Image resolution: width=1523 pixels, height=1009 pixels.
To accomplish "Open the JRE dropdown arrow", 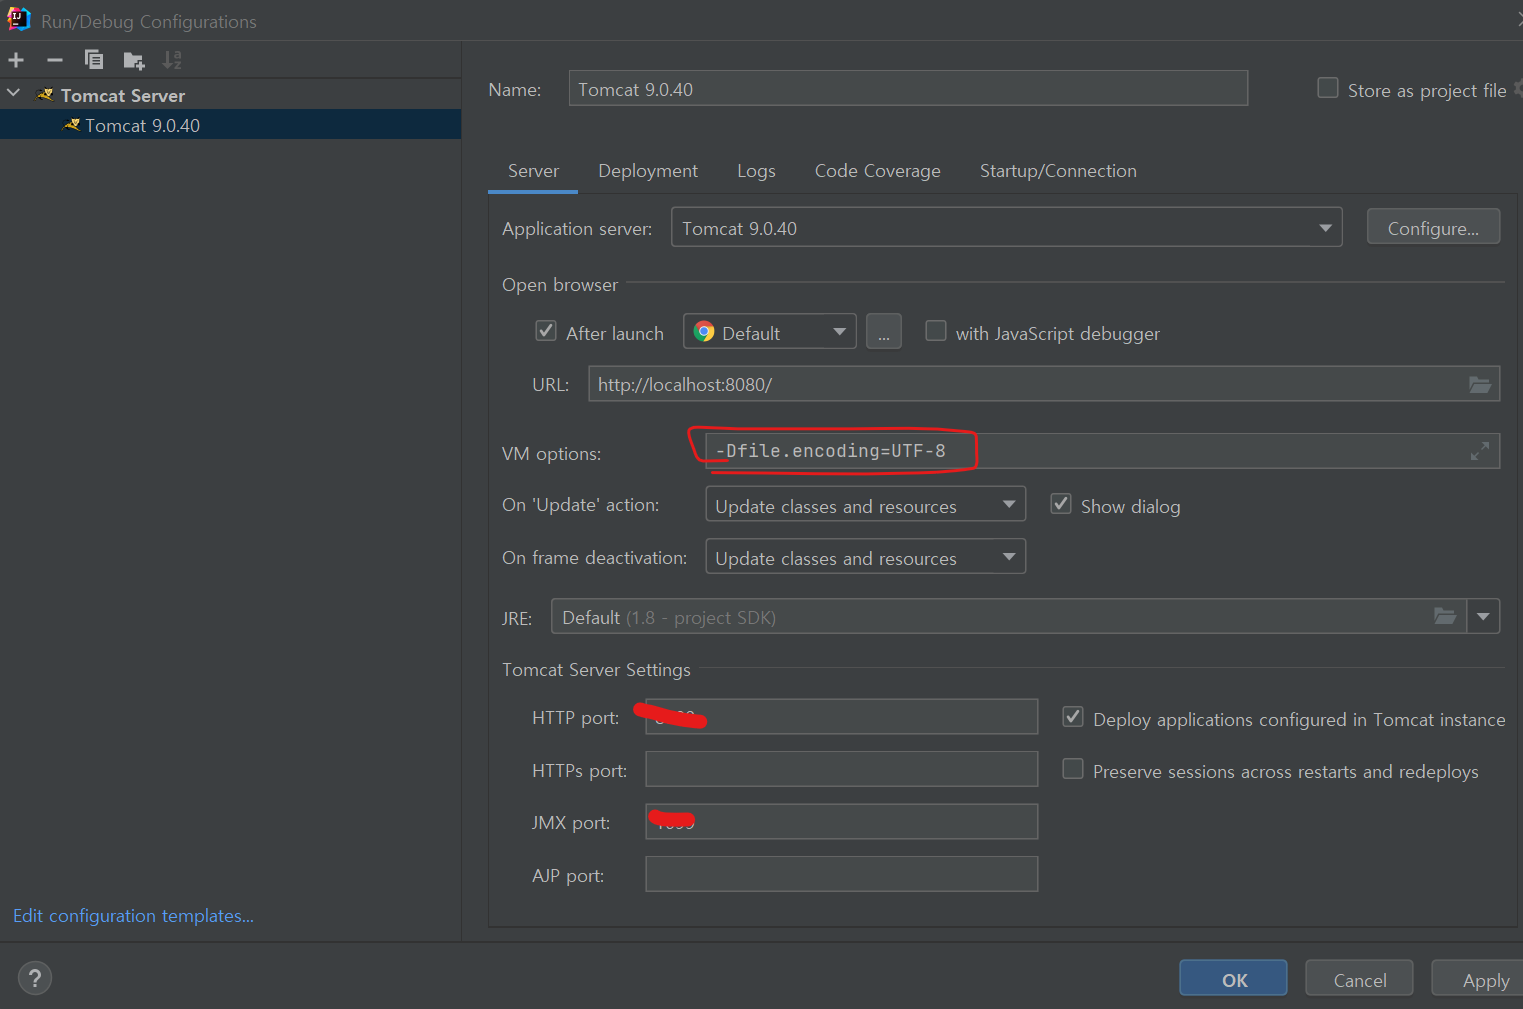I will (1484, 616).
